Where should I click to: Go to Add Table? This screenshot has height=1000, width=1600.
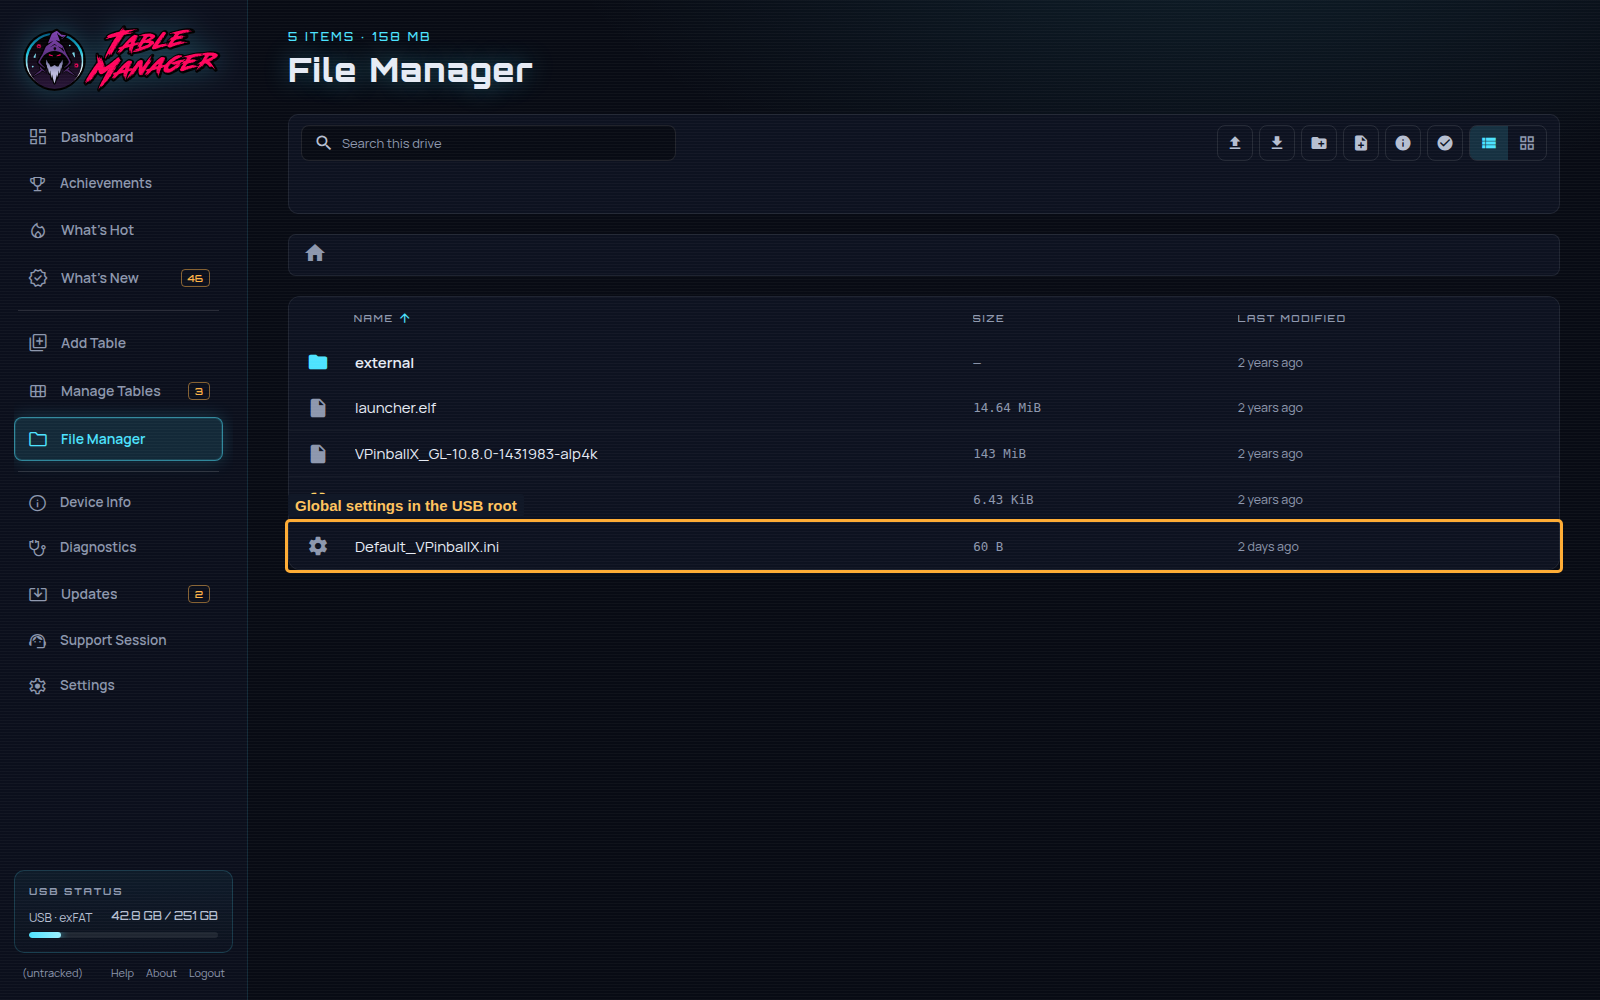(x=118, y=343)
